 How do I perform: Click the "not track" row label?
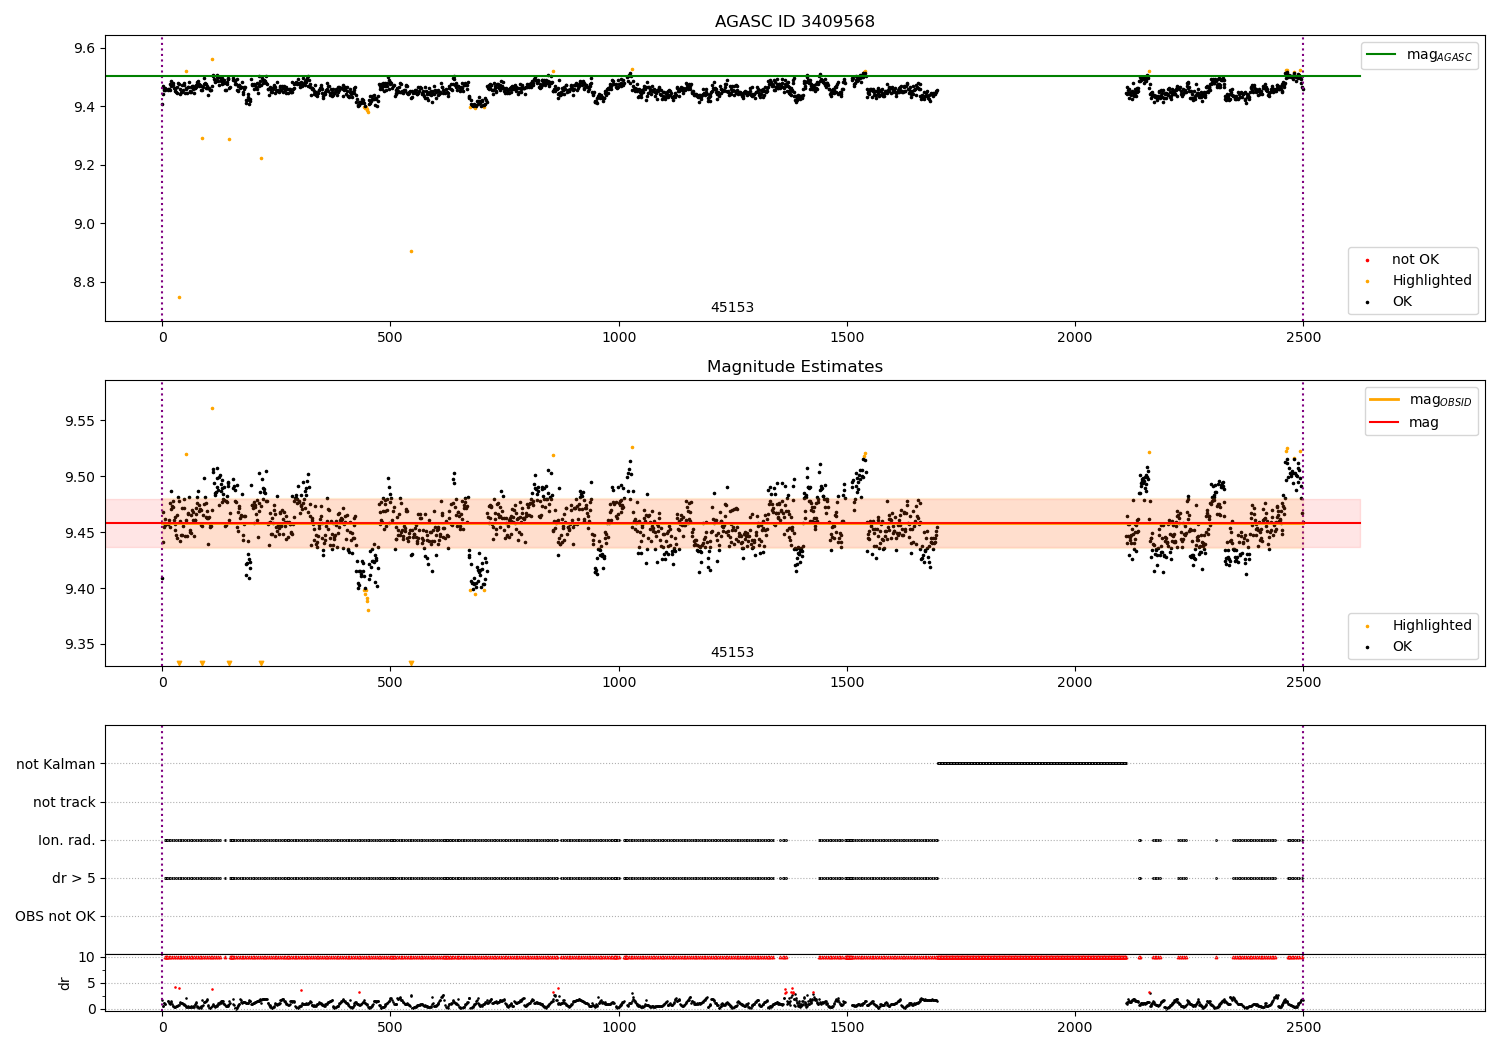click(x=64, y=802)
